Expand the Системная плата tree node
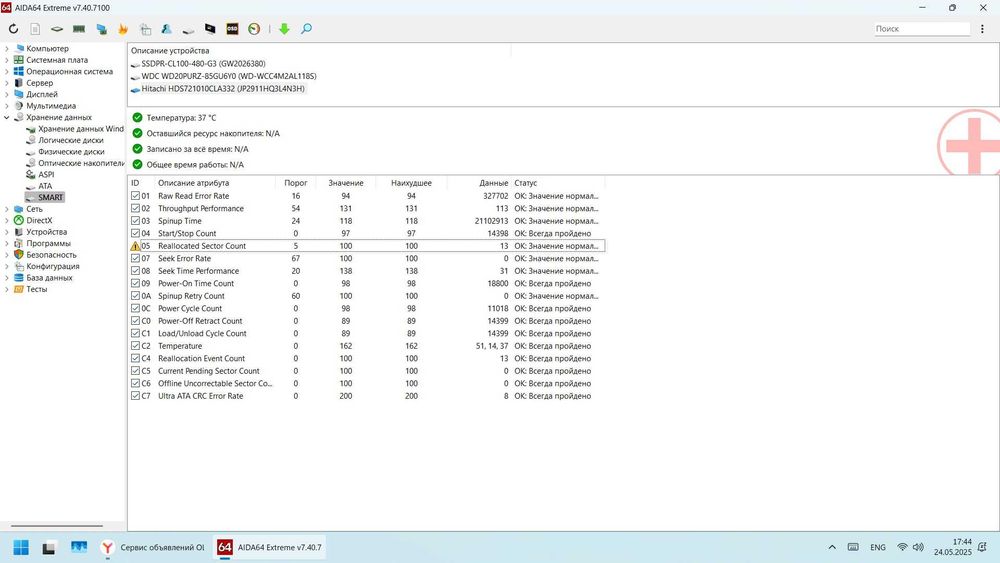The height and width of the screenshot is (563, 1000). pos(7,60)
